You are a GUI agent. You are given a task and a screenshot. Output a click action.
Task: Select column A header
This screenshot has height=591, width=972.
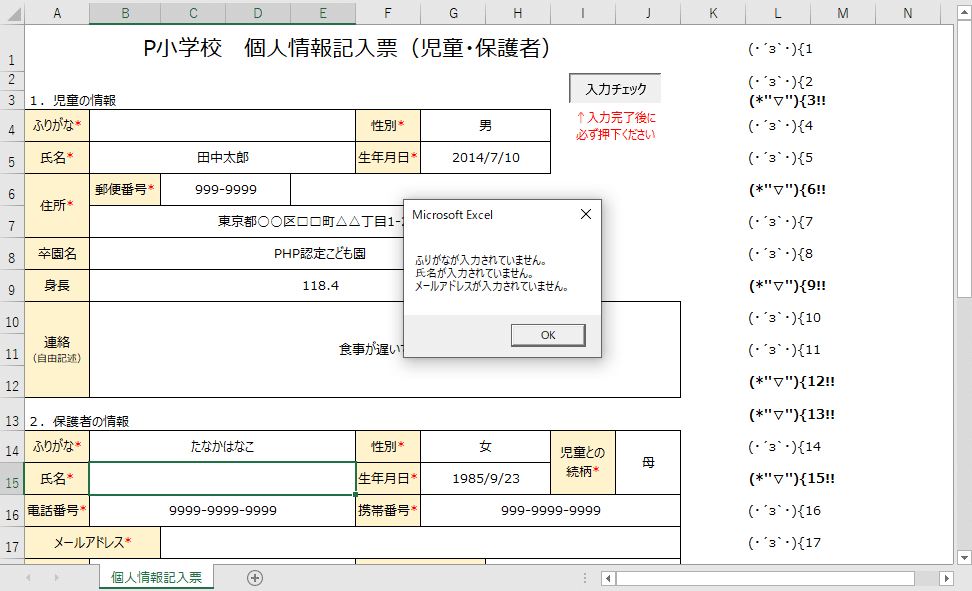(57, 14)
